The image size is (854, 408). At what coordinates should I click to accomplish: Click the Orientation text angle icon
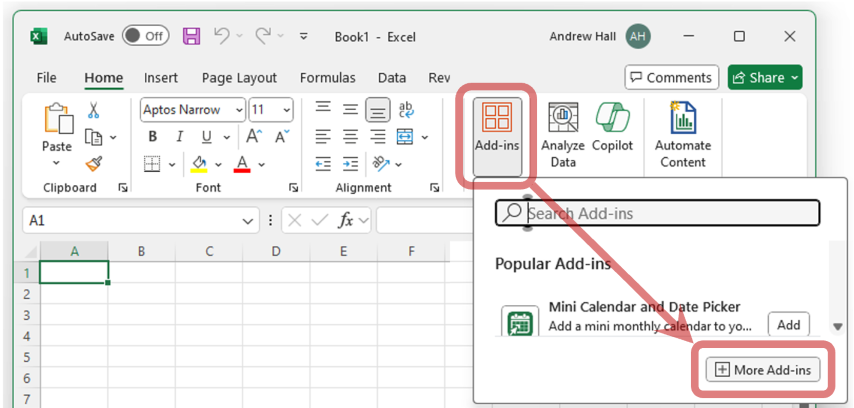tap(381, 163)
